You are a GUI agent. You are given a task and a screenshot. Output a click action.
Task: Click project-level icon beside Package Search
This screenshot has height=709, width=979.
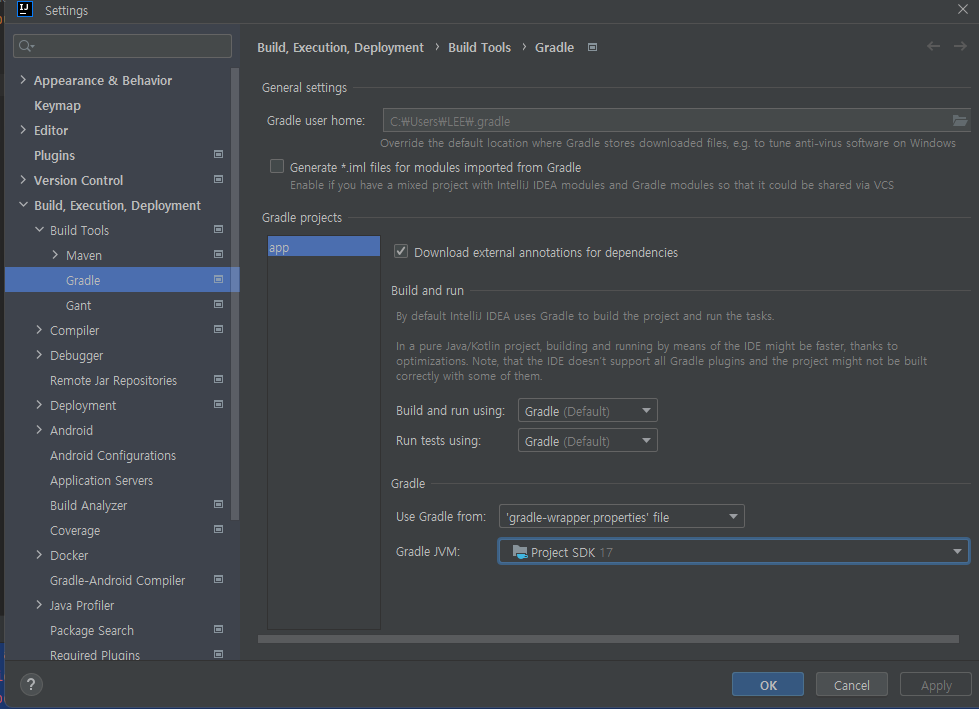(219, 629)
